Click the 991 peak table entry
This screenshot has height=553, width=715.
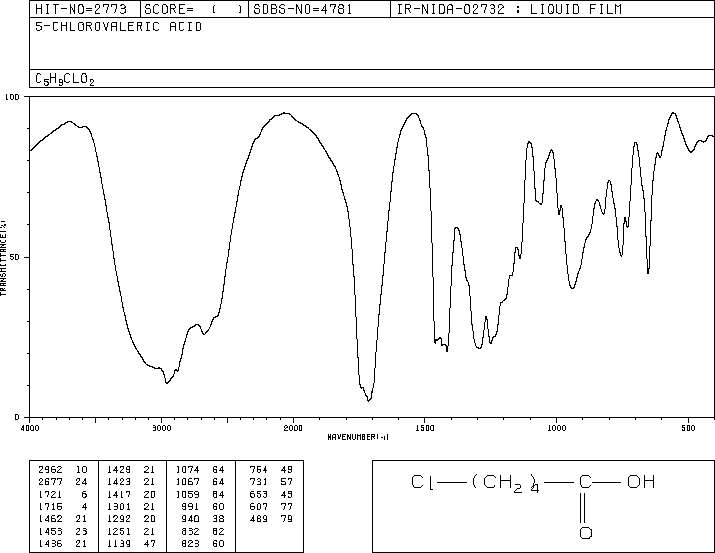(x=202, y=506)
